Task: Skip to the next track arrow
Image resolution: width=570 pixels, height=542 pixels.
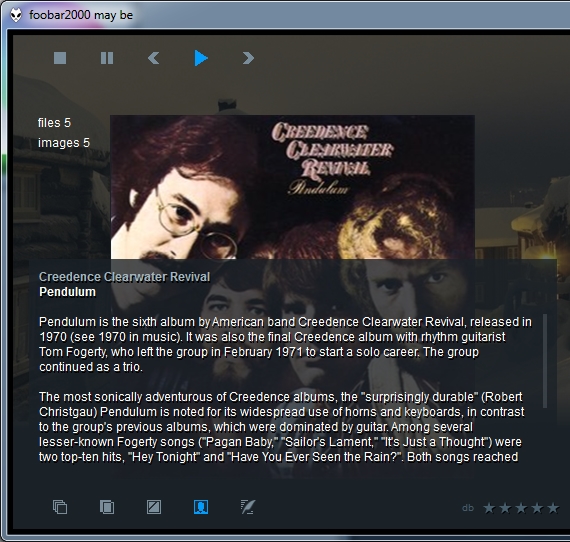Action: click(248, 58)
